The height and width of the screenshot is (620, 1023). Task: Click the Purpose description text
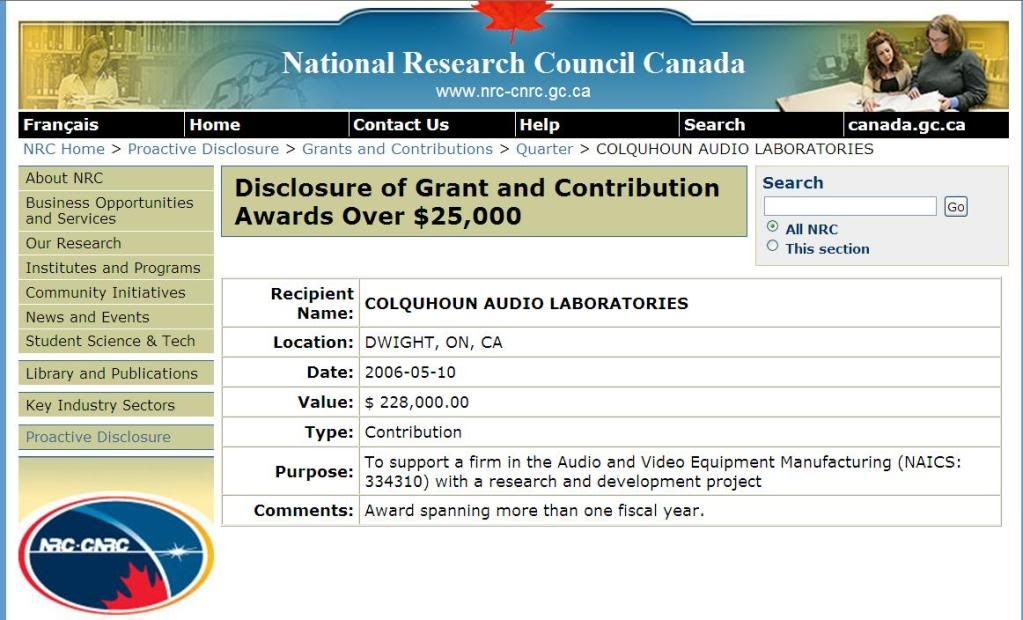[x=663, y=472]
